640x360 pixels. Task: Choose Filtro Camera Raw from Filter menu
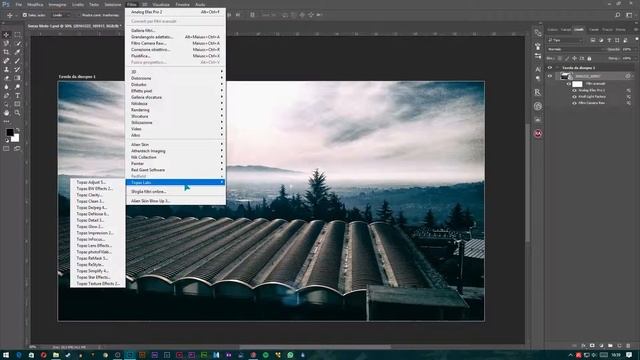[176, 43]
